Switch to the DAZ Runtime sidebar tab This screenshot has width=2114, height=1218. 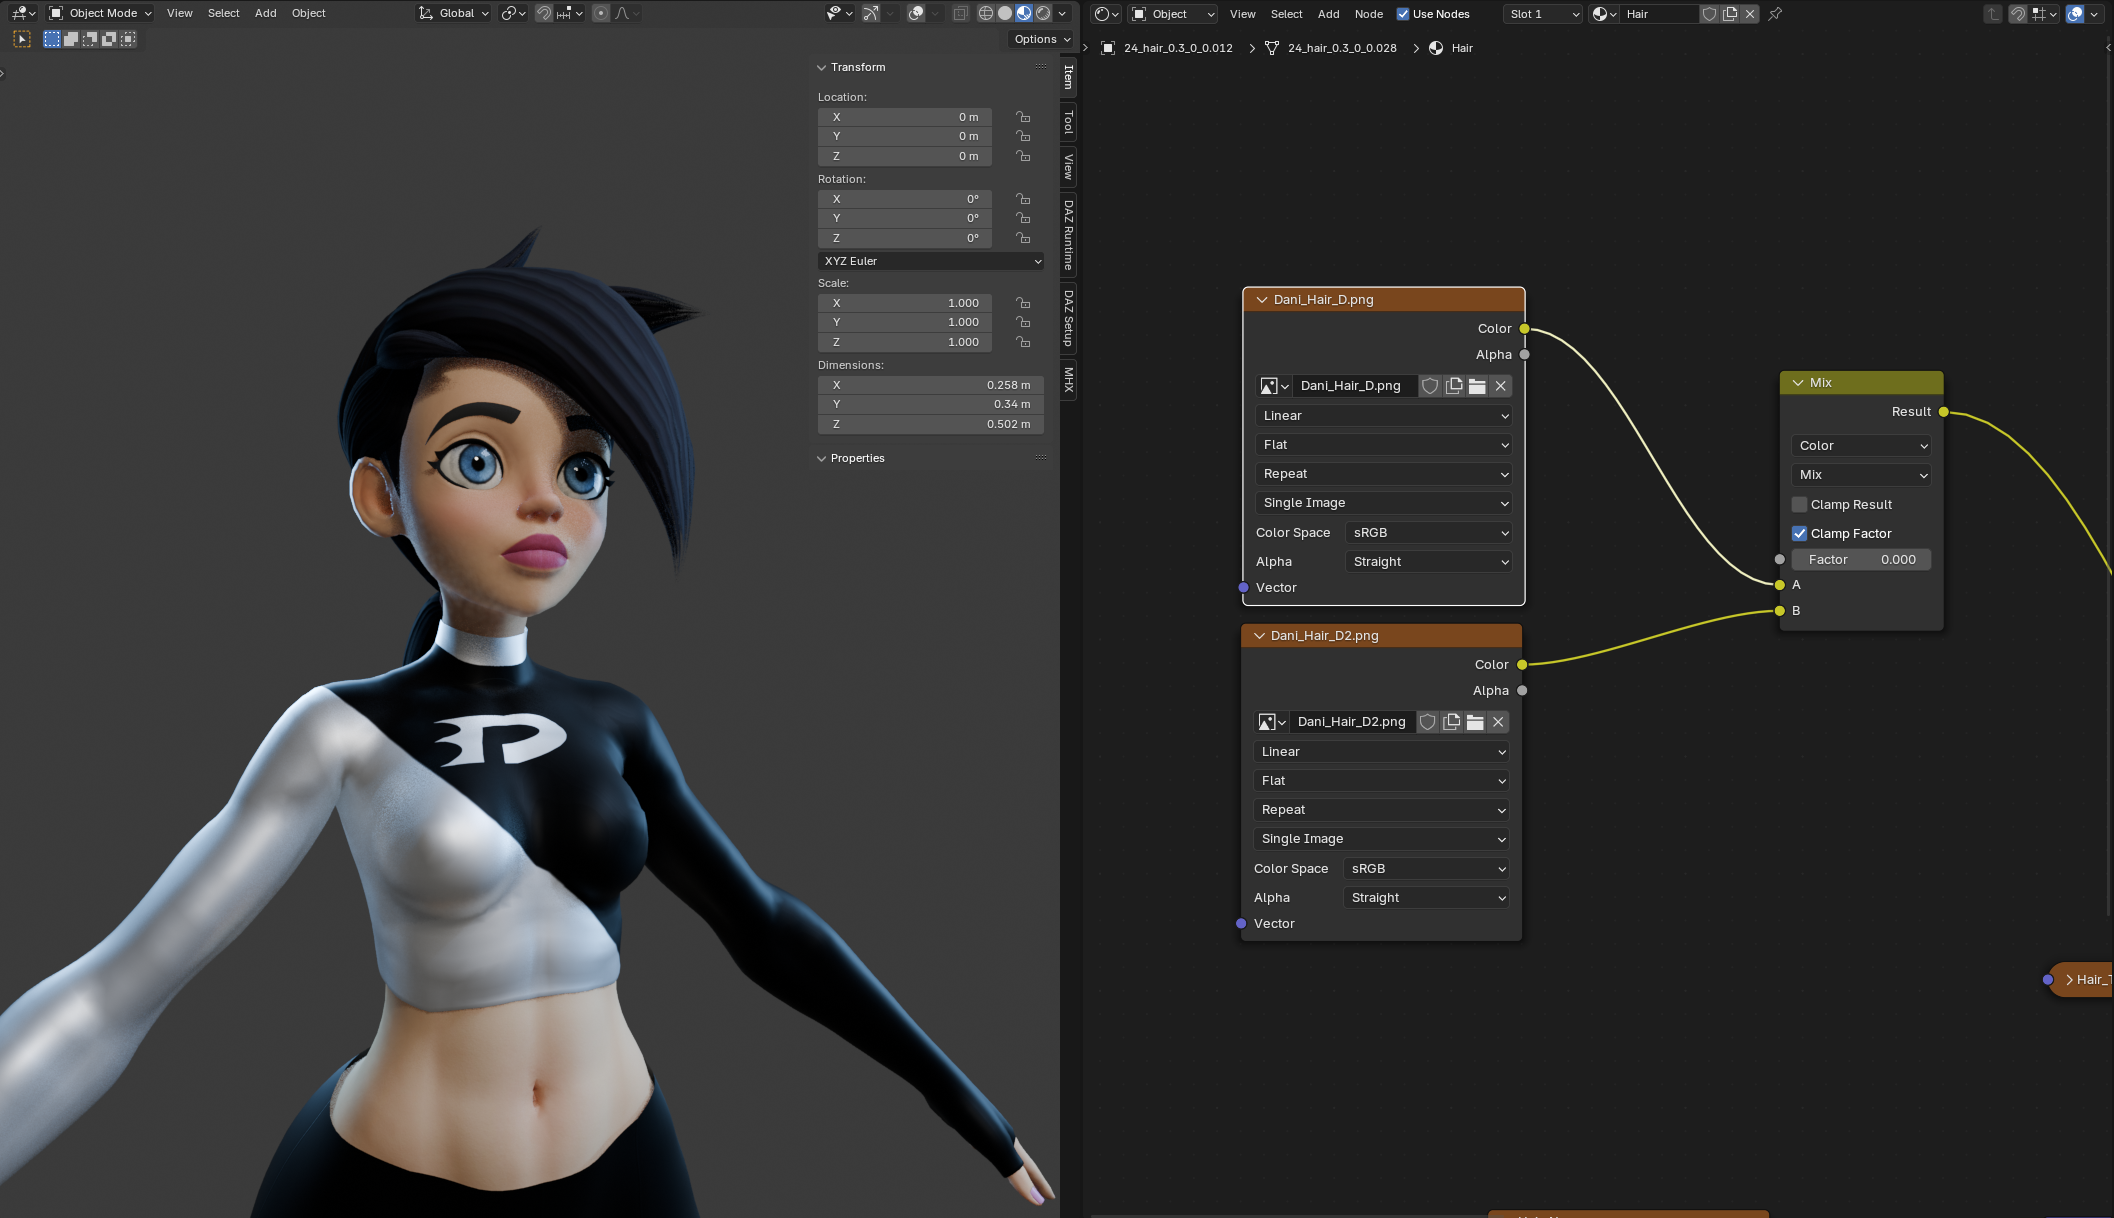point(1069,235)
